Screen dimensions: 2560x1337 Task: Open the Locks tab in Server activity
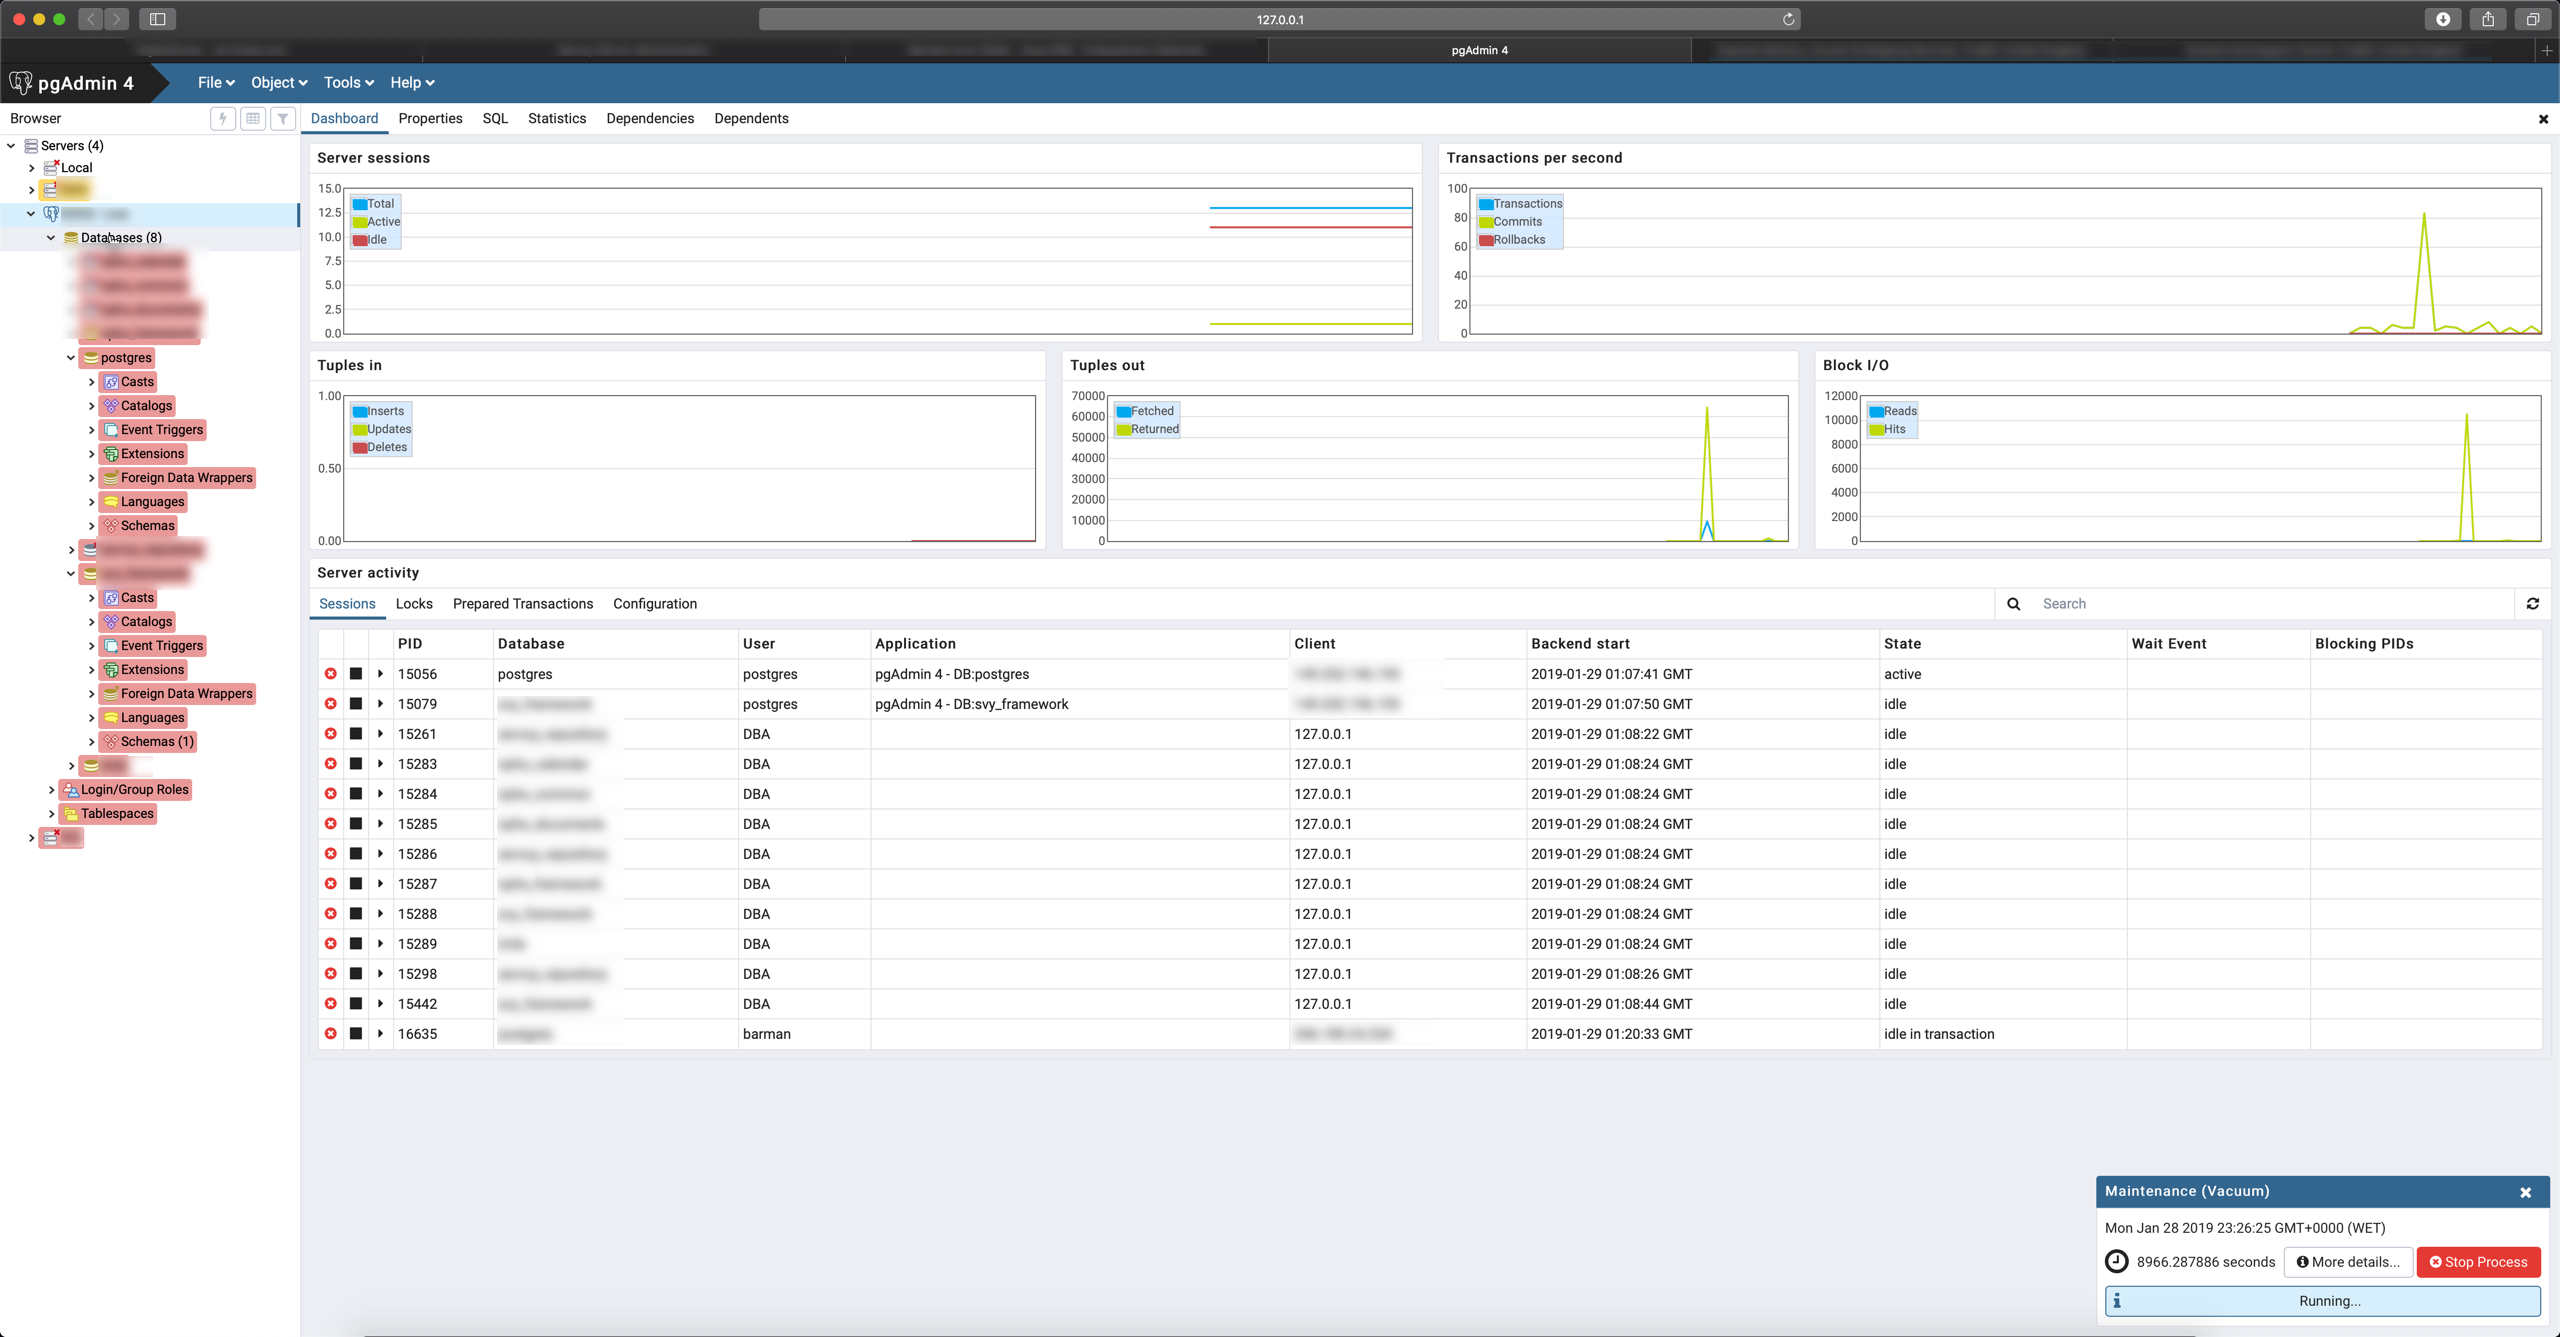414,604
